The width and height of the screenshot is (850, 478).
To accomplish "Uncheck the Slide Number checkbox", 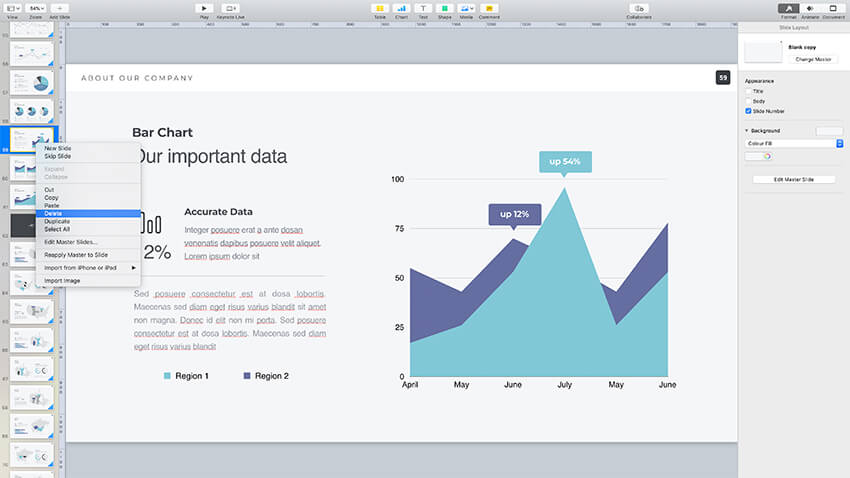I will (x=749, y=111).
